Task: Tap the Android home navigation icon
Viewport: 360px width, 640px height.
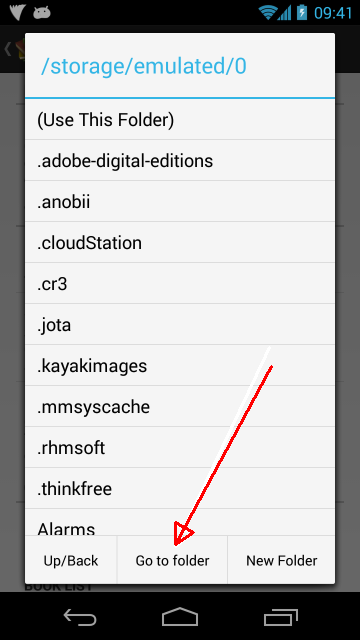Action: coord(180,616)
